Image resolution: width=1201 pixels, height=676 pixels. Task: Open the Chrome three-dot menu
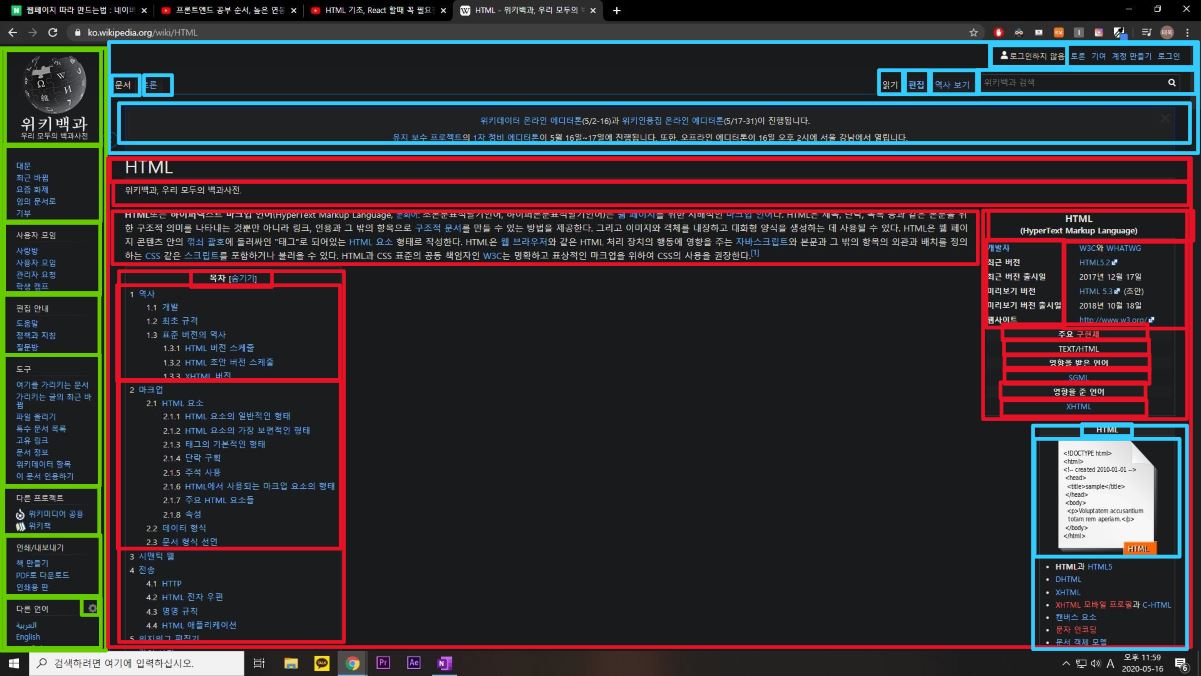1187,32
